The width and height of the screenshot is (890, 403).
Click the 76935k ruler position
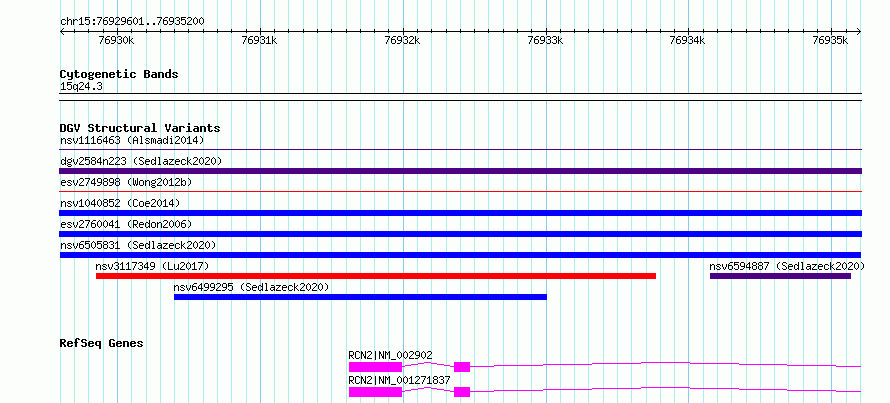pos(830,40)
